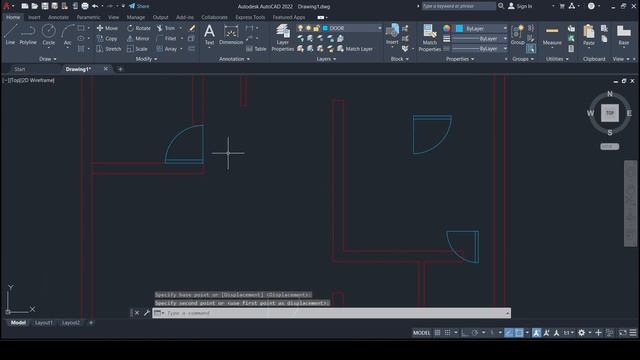Image resolution: width=640 pixels, height=360 pixels.
Task: Expand the Properties panel
Action: [460, 59]
